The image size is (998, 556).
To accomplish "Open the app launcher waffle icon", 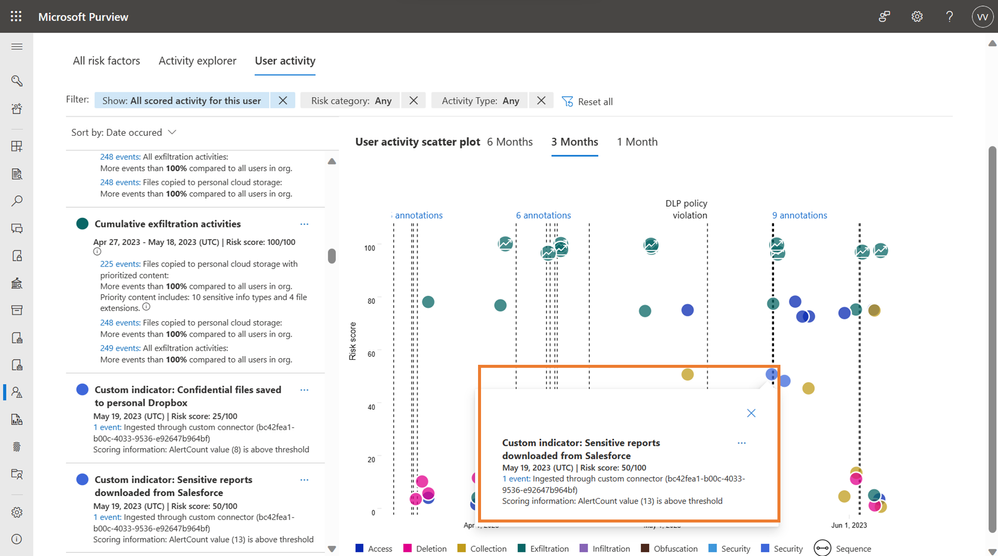I will pyautogui.click(x=16, y=17).
